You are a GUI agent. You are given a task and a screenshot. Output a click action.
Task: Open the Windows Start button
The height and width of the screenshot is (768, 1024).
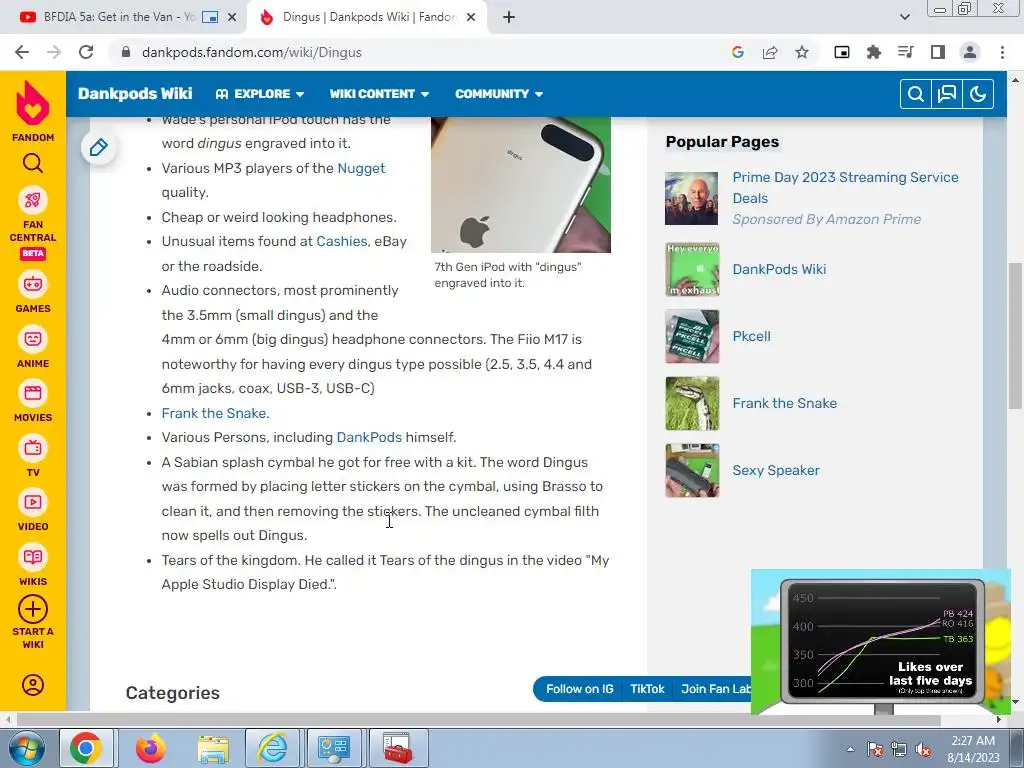pyautogui.click(x=27, y=749)
